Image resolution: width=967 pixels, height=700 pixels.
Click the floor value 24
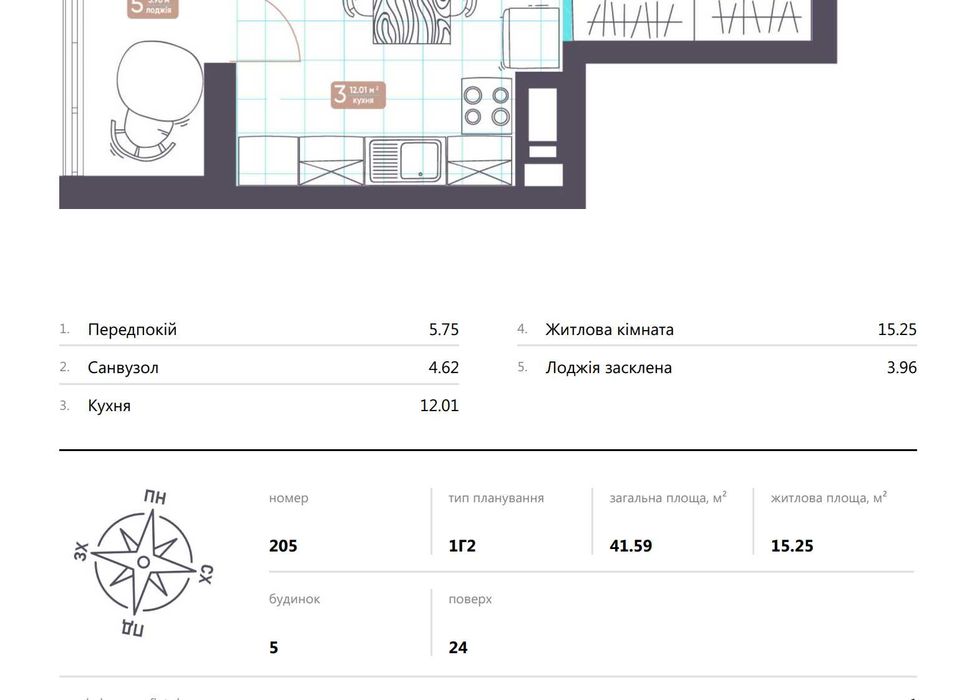click(458, 647)
